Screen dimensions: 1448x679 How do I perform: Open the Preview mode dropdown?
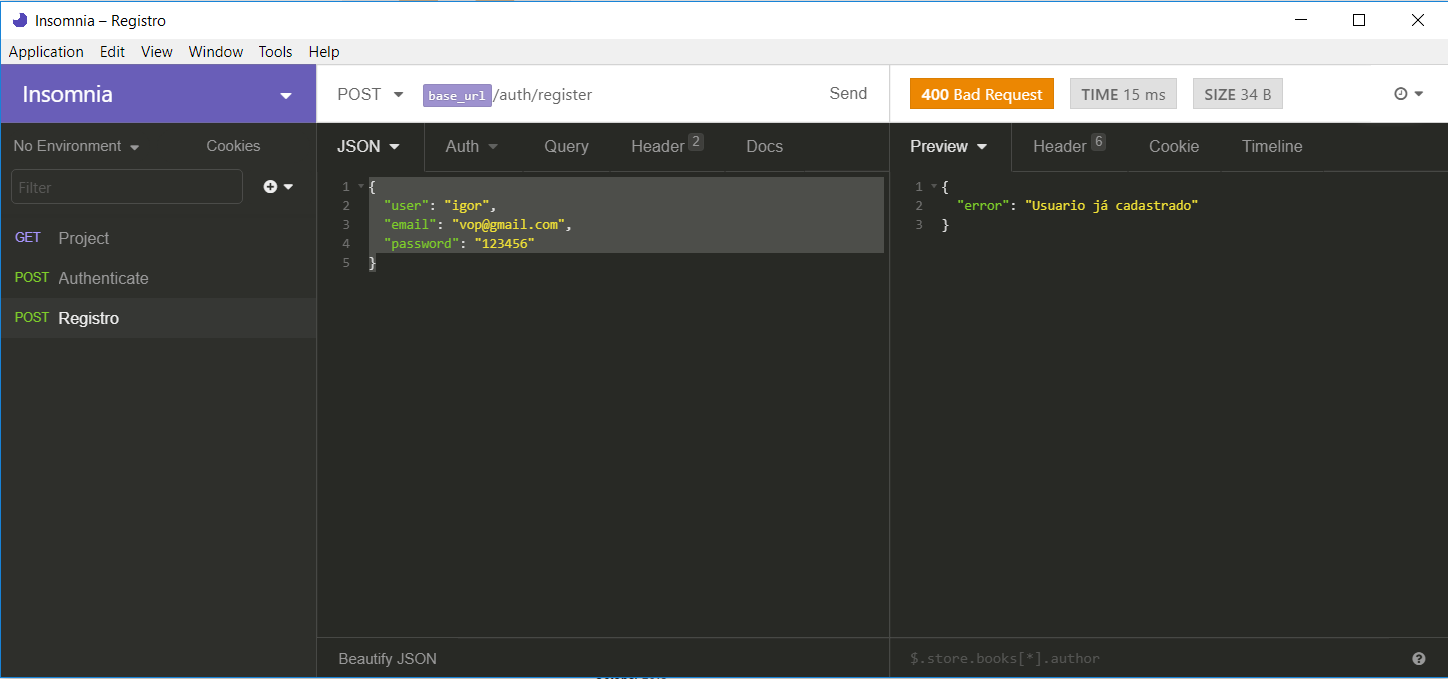pyautogui.click(x=949, y=146)
